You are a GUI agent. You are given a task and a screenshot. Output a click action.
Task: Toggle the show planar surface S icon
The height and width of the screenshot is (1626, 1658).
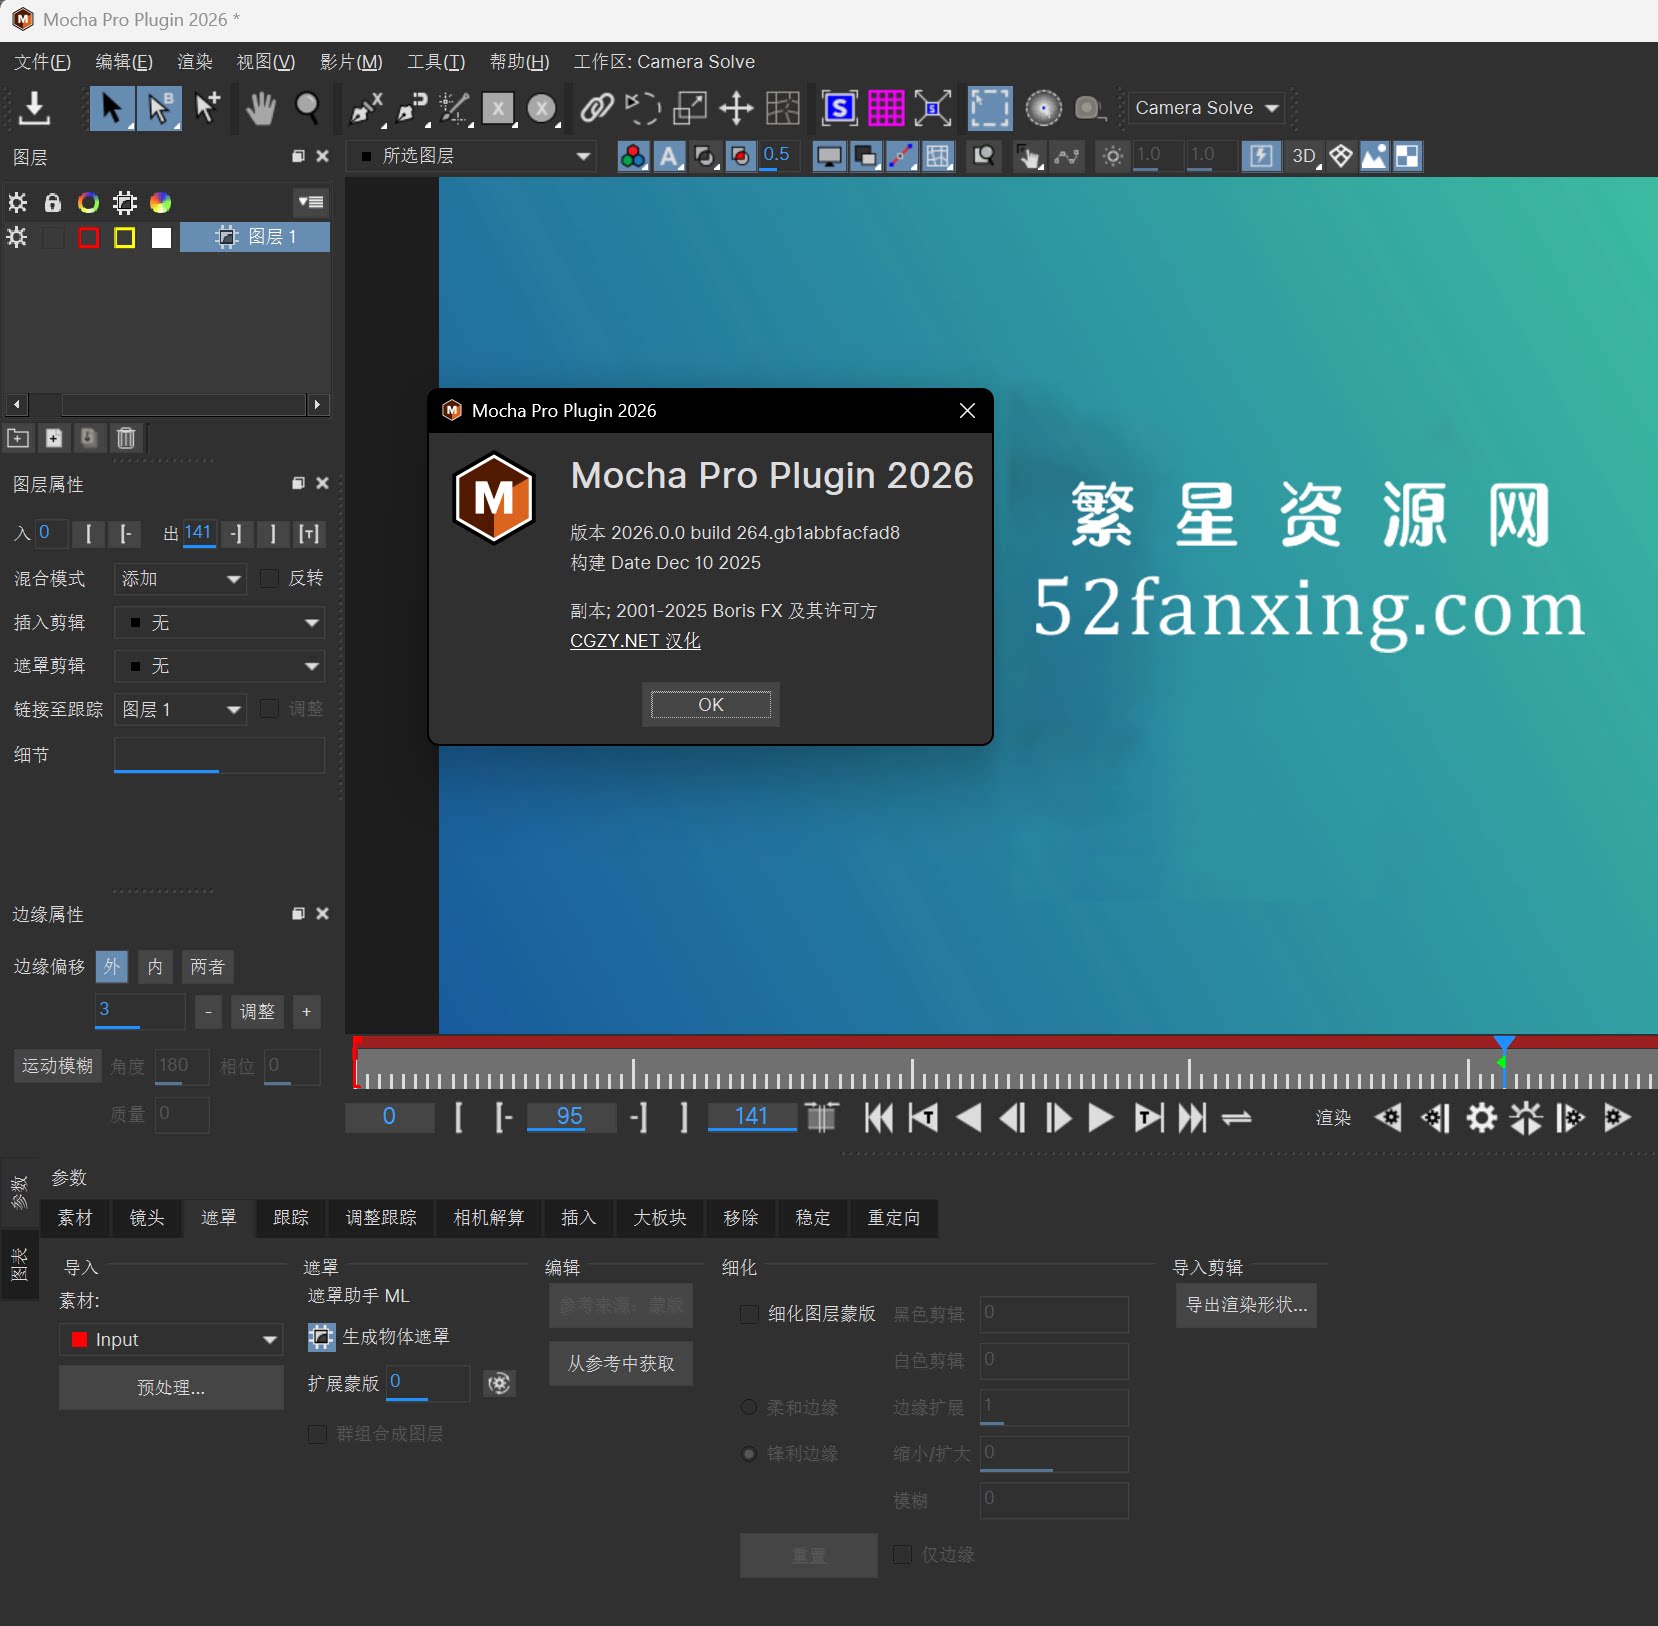point(840,108)
